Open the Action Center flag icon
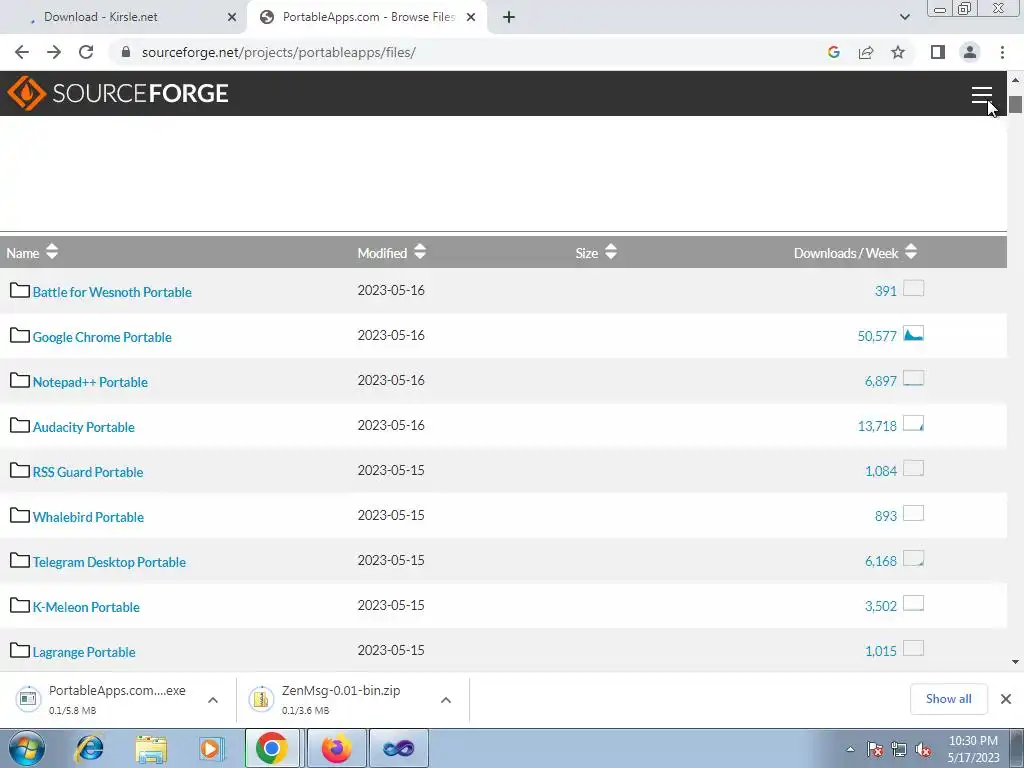1024x768 pixels. (x=874, y=749)
